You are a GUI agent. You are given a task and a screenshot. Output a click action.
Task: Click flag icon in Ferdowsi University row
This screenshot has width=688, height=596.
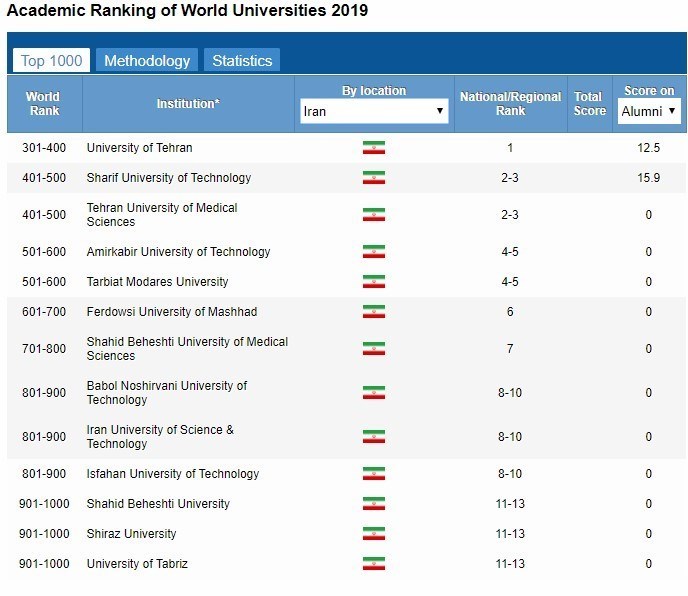373,312
